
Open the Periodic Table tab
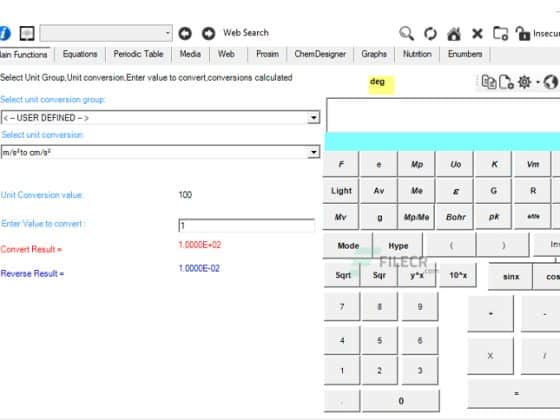pyautogui.click(x=138, y=54)
